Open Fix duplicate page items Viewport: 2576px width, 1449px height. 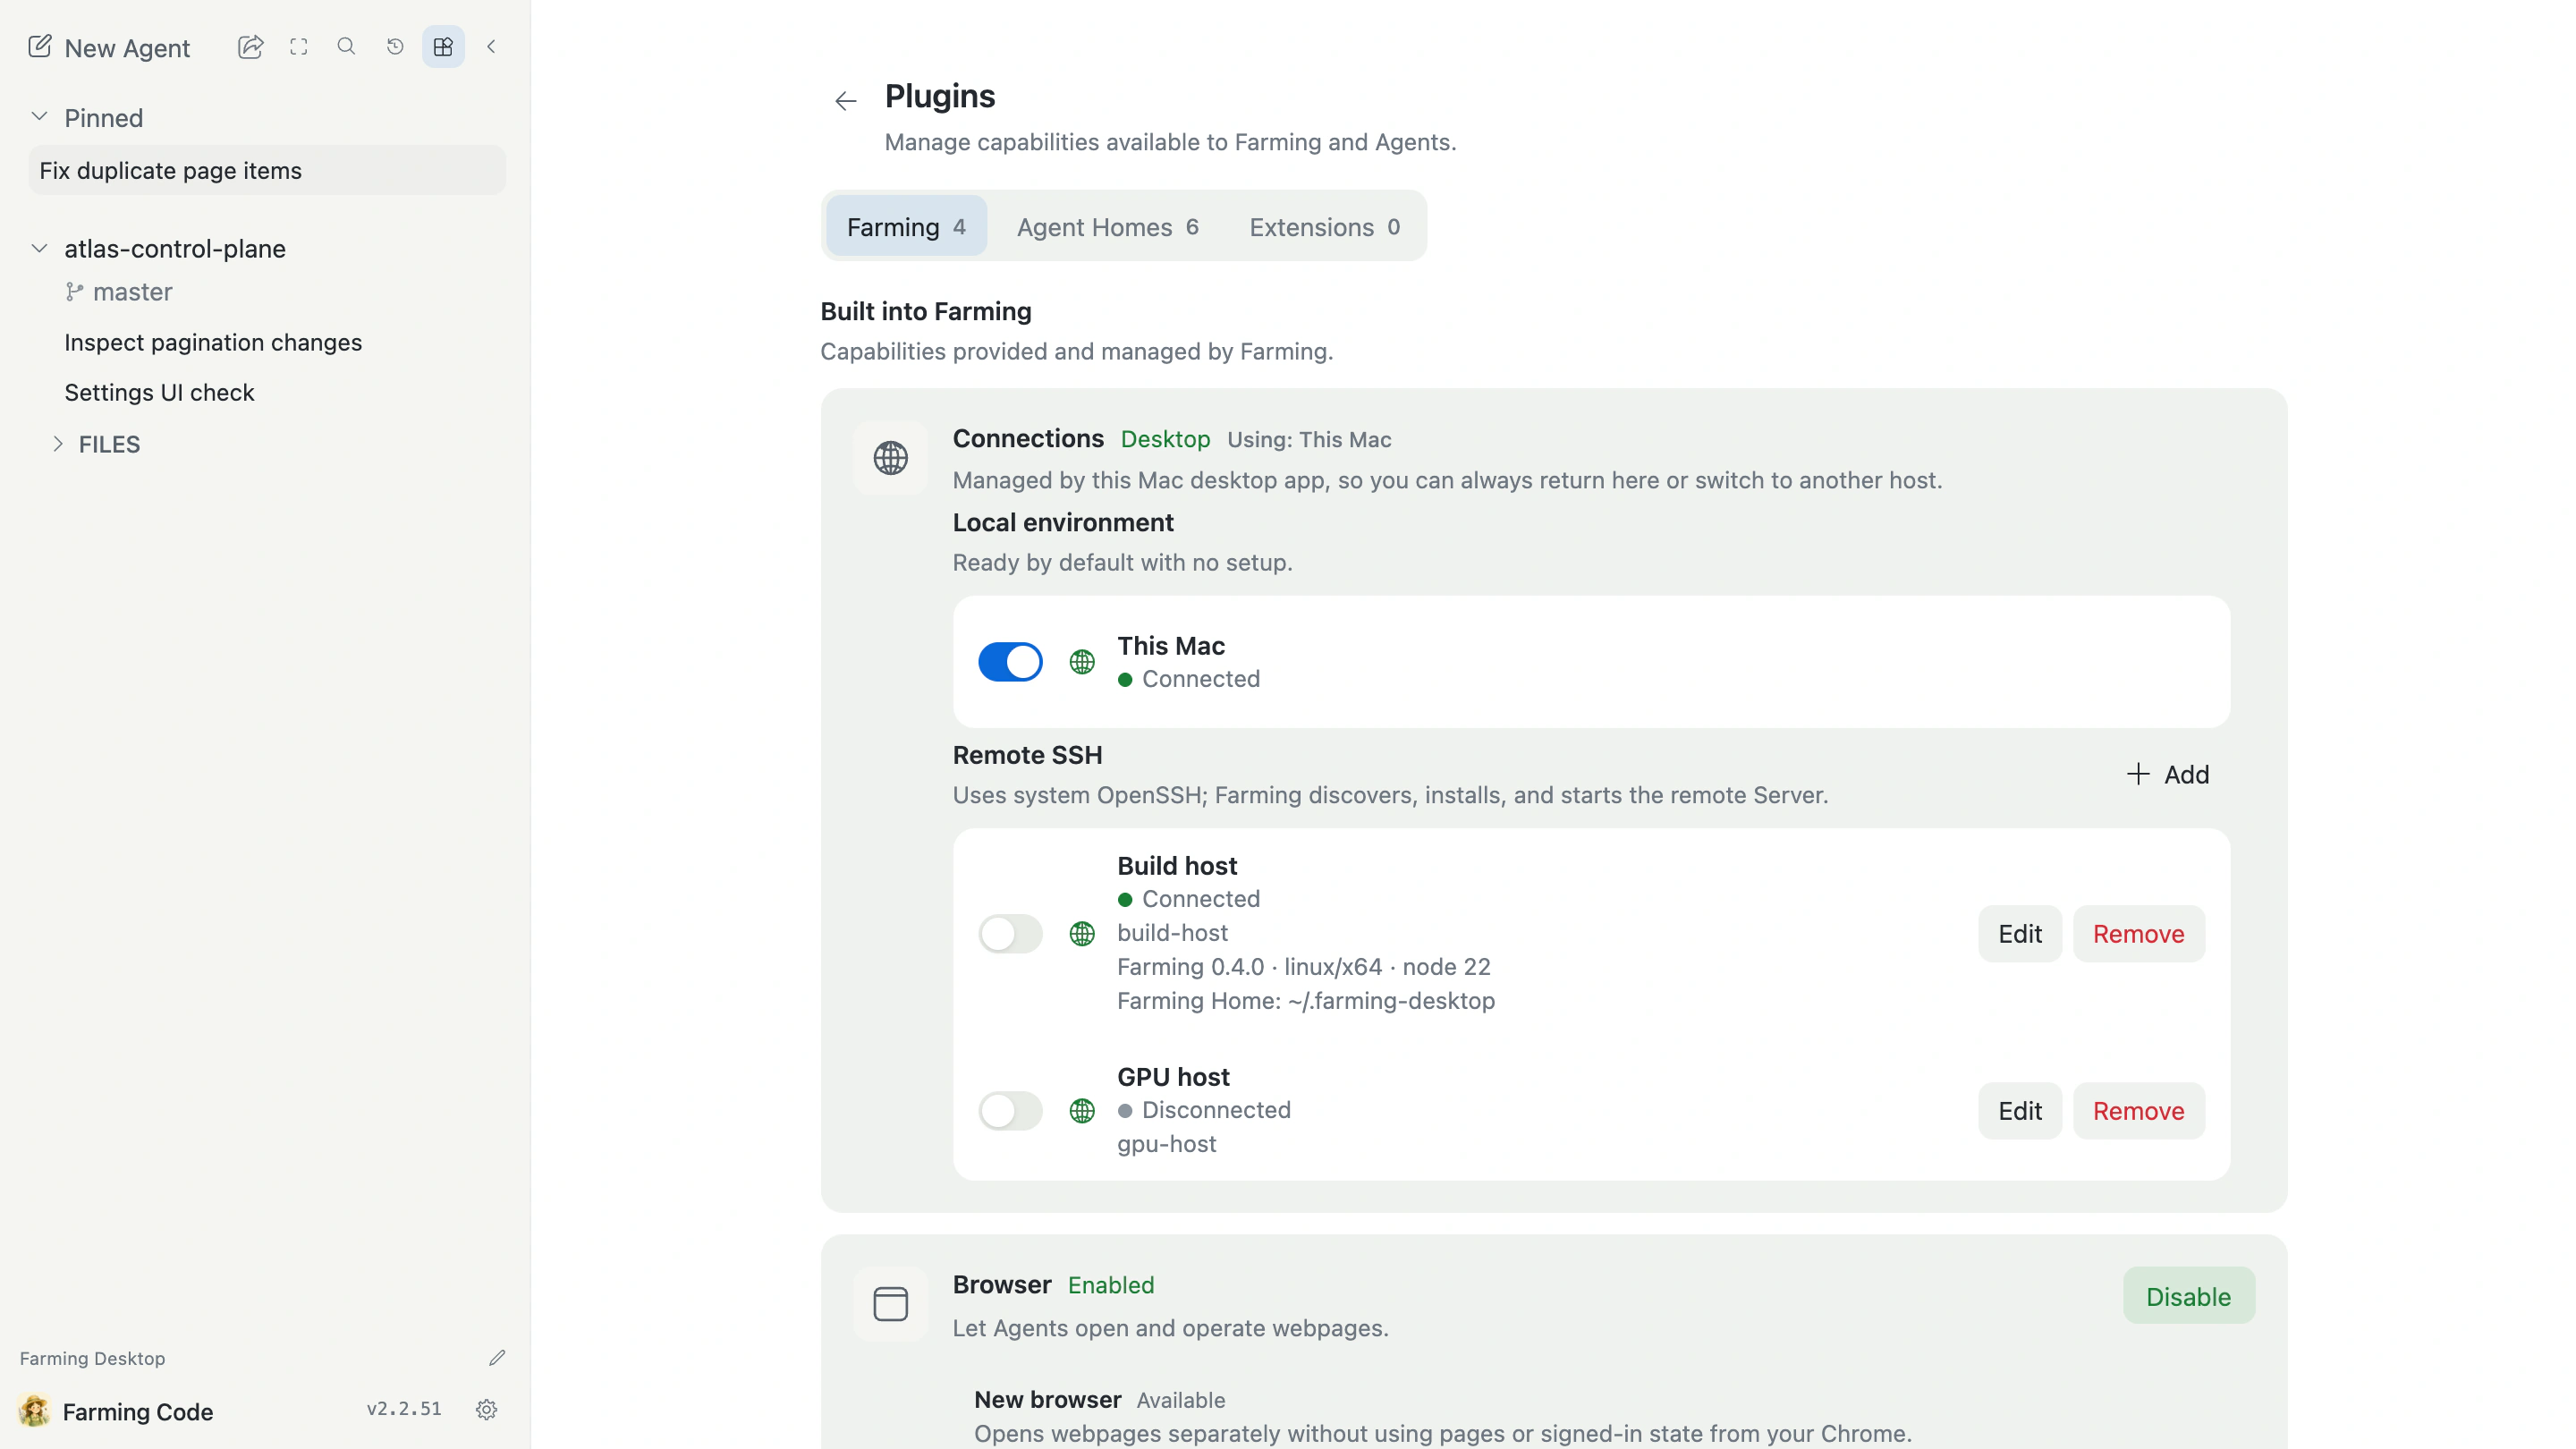[x=267, y=171]
